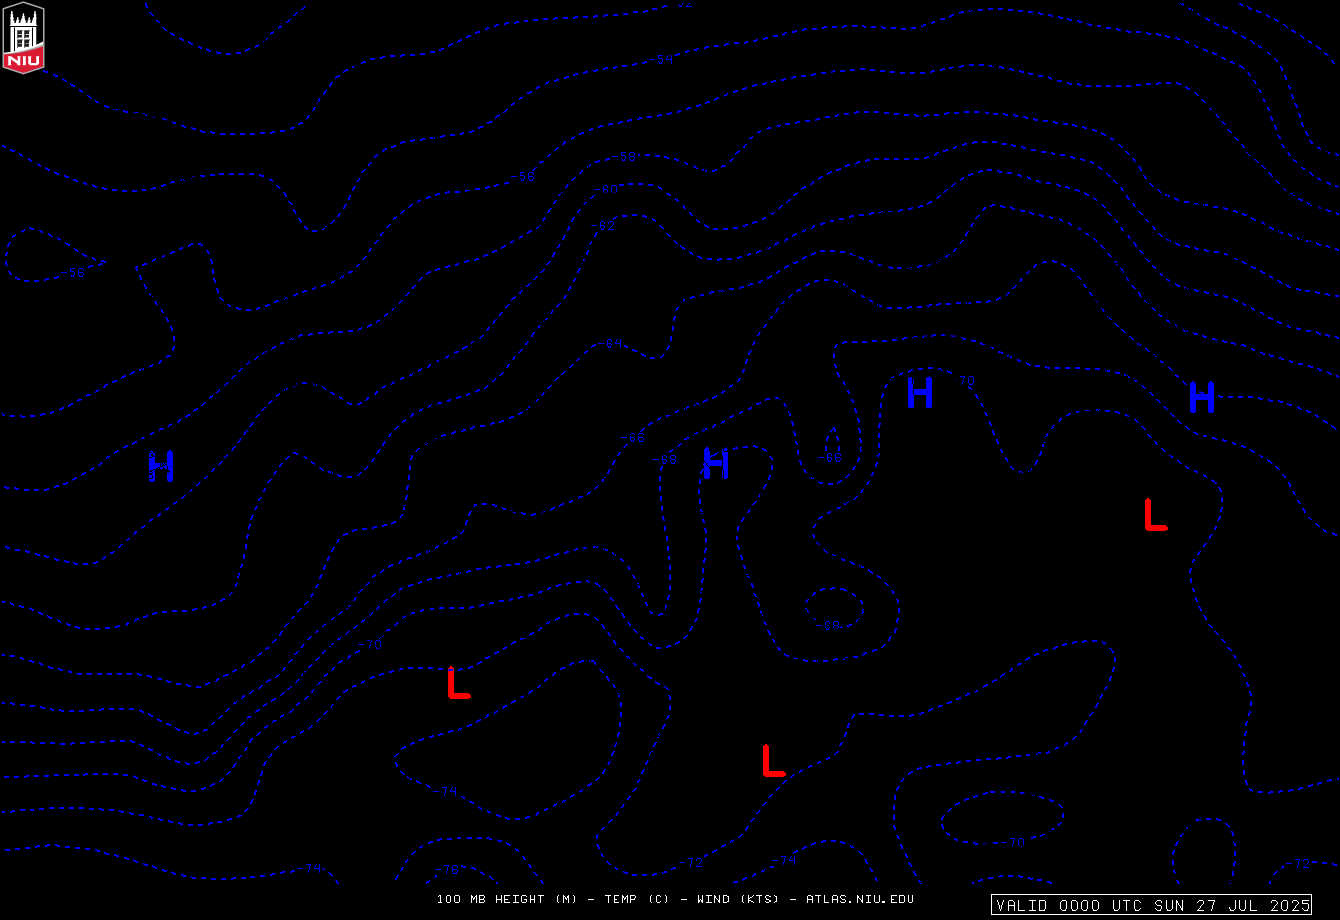The height and width of the screenshot is (920, 1340).
Task: Select the red L left of the -74 closed contour
Action: 459,682
